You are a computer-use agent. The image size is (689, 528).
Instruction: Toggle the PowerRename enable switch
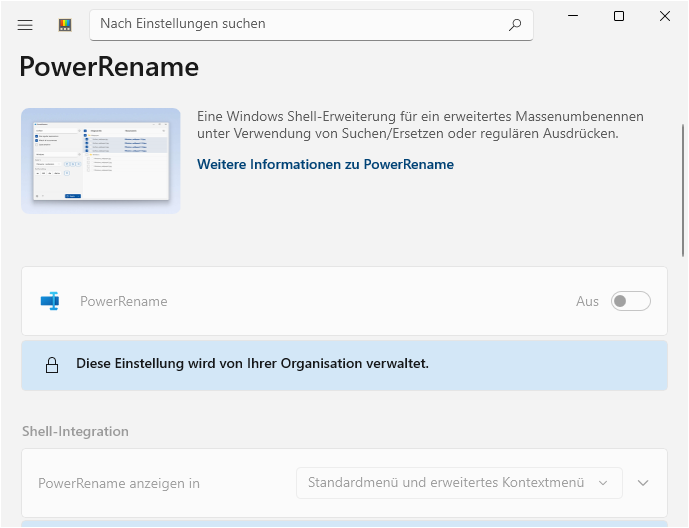click(x=631, y=301)
